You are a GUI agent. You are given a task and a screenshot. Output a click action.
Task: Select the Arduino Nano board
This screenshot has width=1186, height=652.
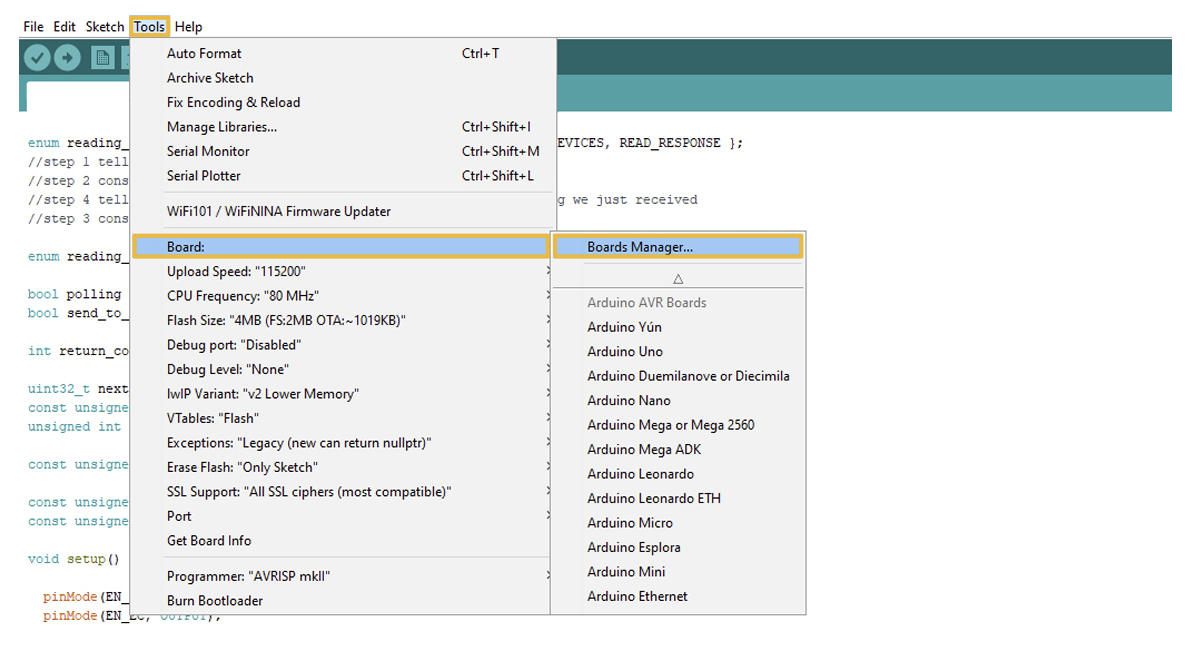click(x=678, y=401)
